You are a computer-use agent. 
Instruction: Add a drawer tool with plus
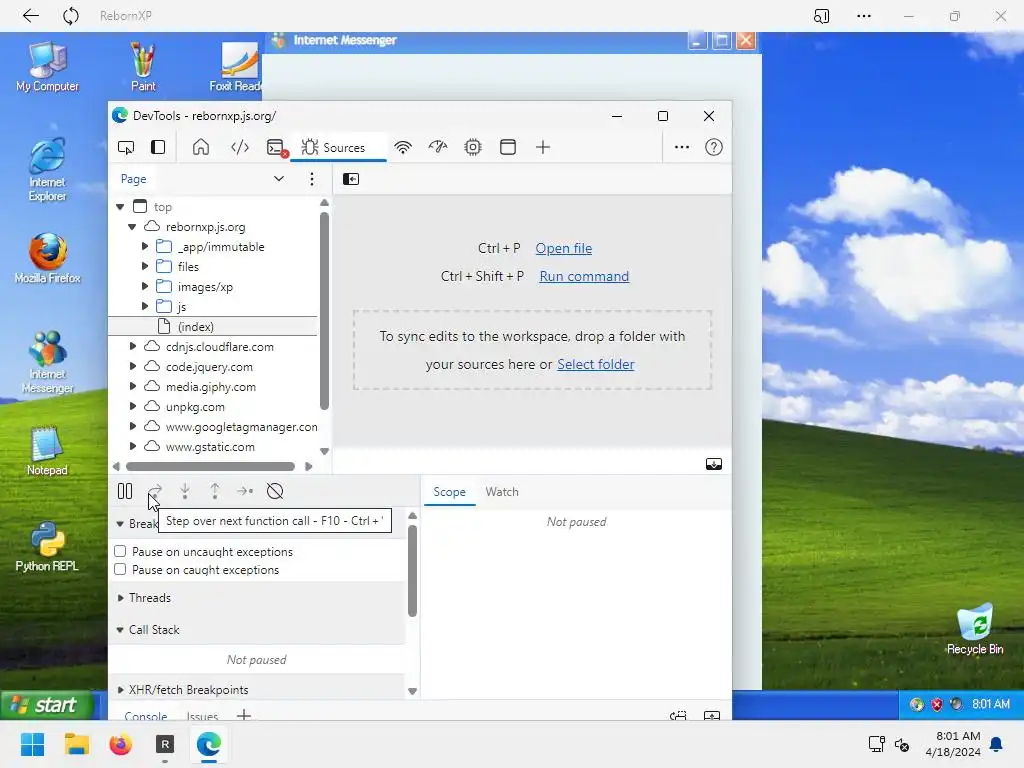click(x=244, y=715)
